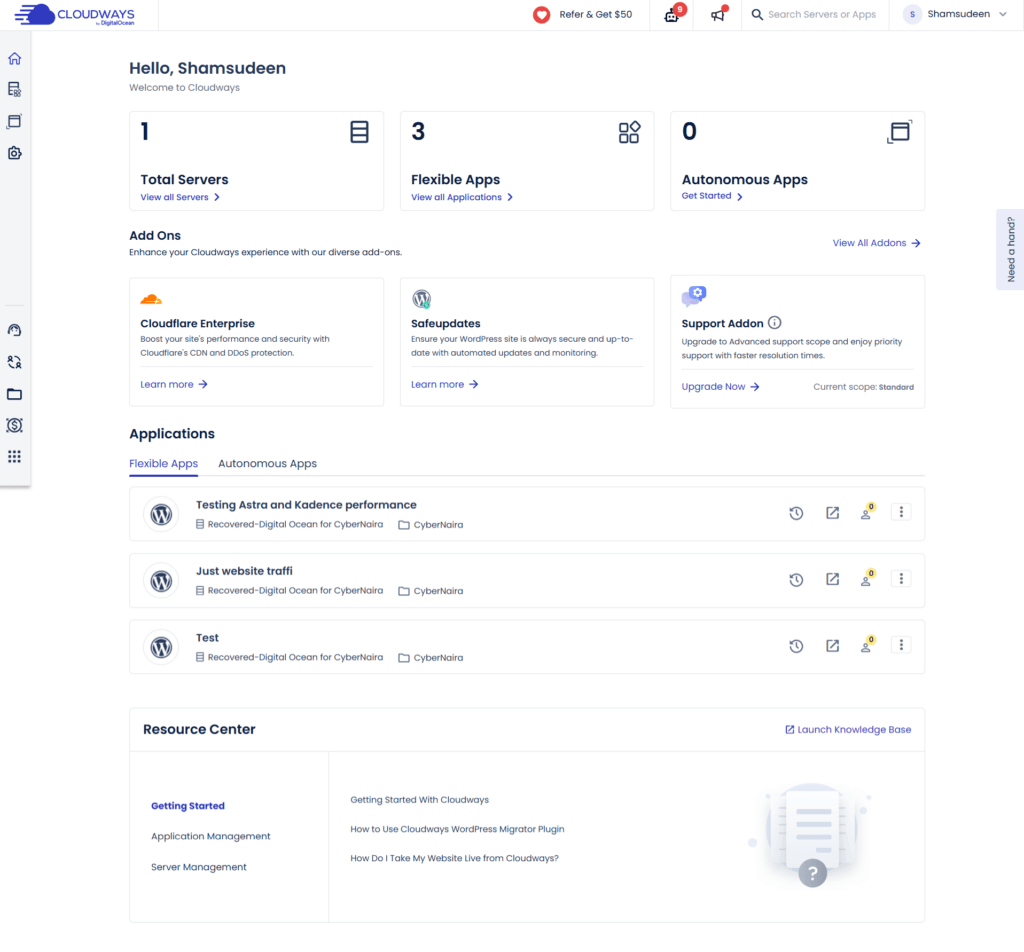The width and height of the screenshot is (1024, 952).
Task: Switch to Flexible Apps tab
Action: pos(163,464)
